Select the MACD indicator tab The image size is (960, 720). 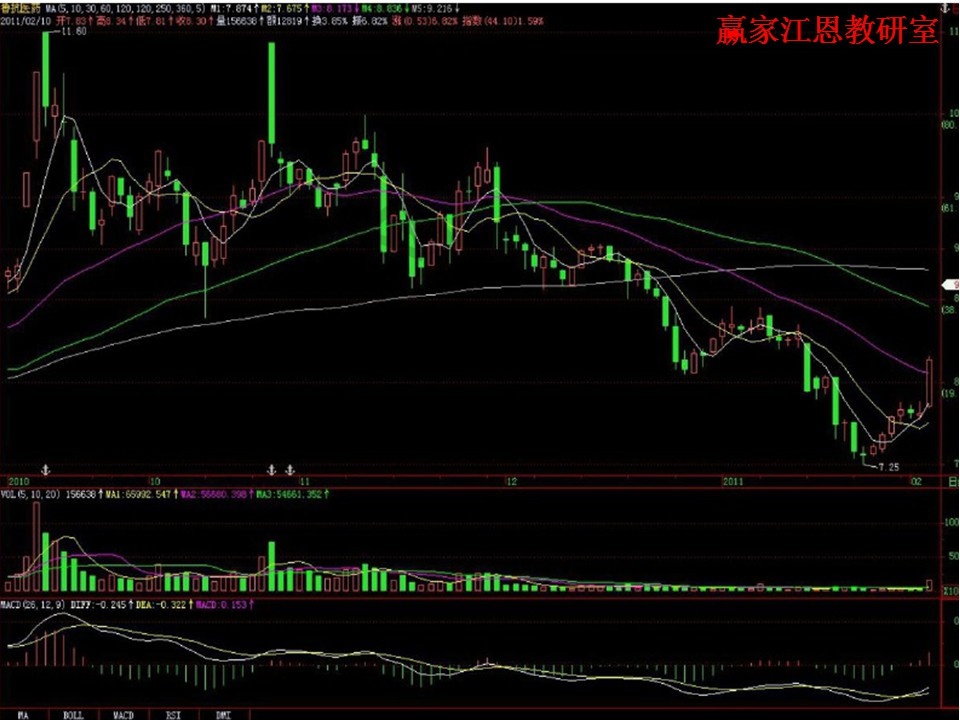[123, 715]
